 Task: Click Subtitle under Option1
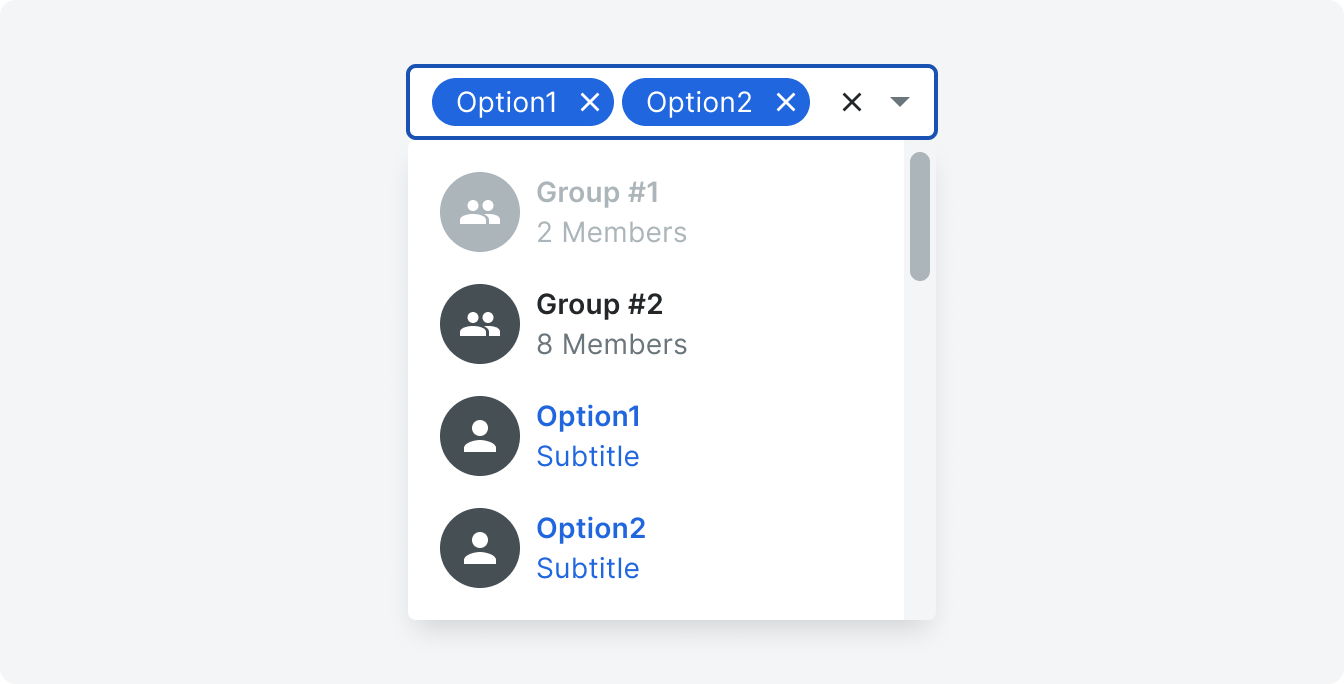coord(588,457)
